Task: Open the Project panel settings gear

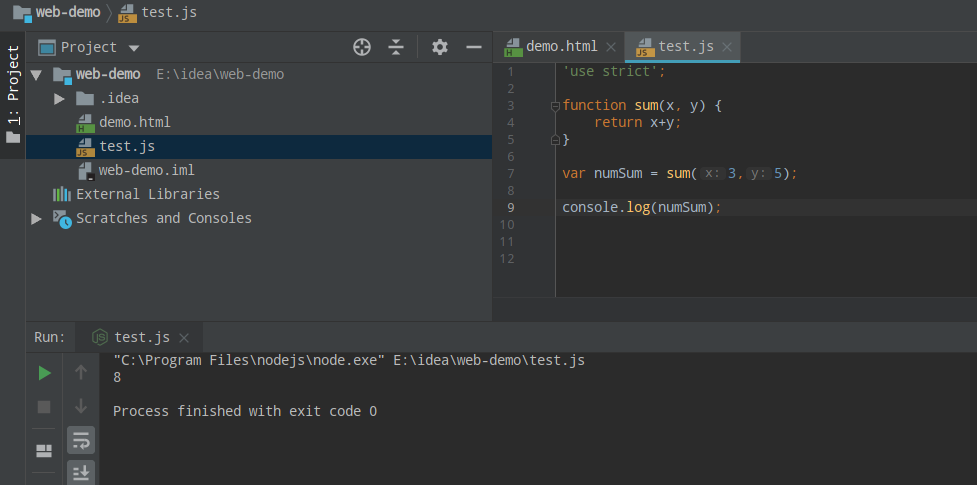Action: pyautogui.click(x=440, y=47)
